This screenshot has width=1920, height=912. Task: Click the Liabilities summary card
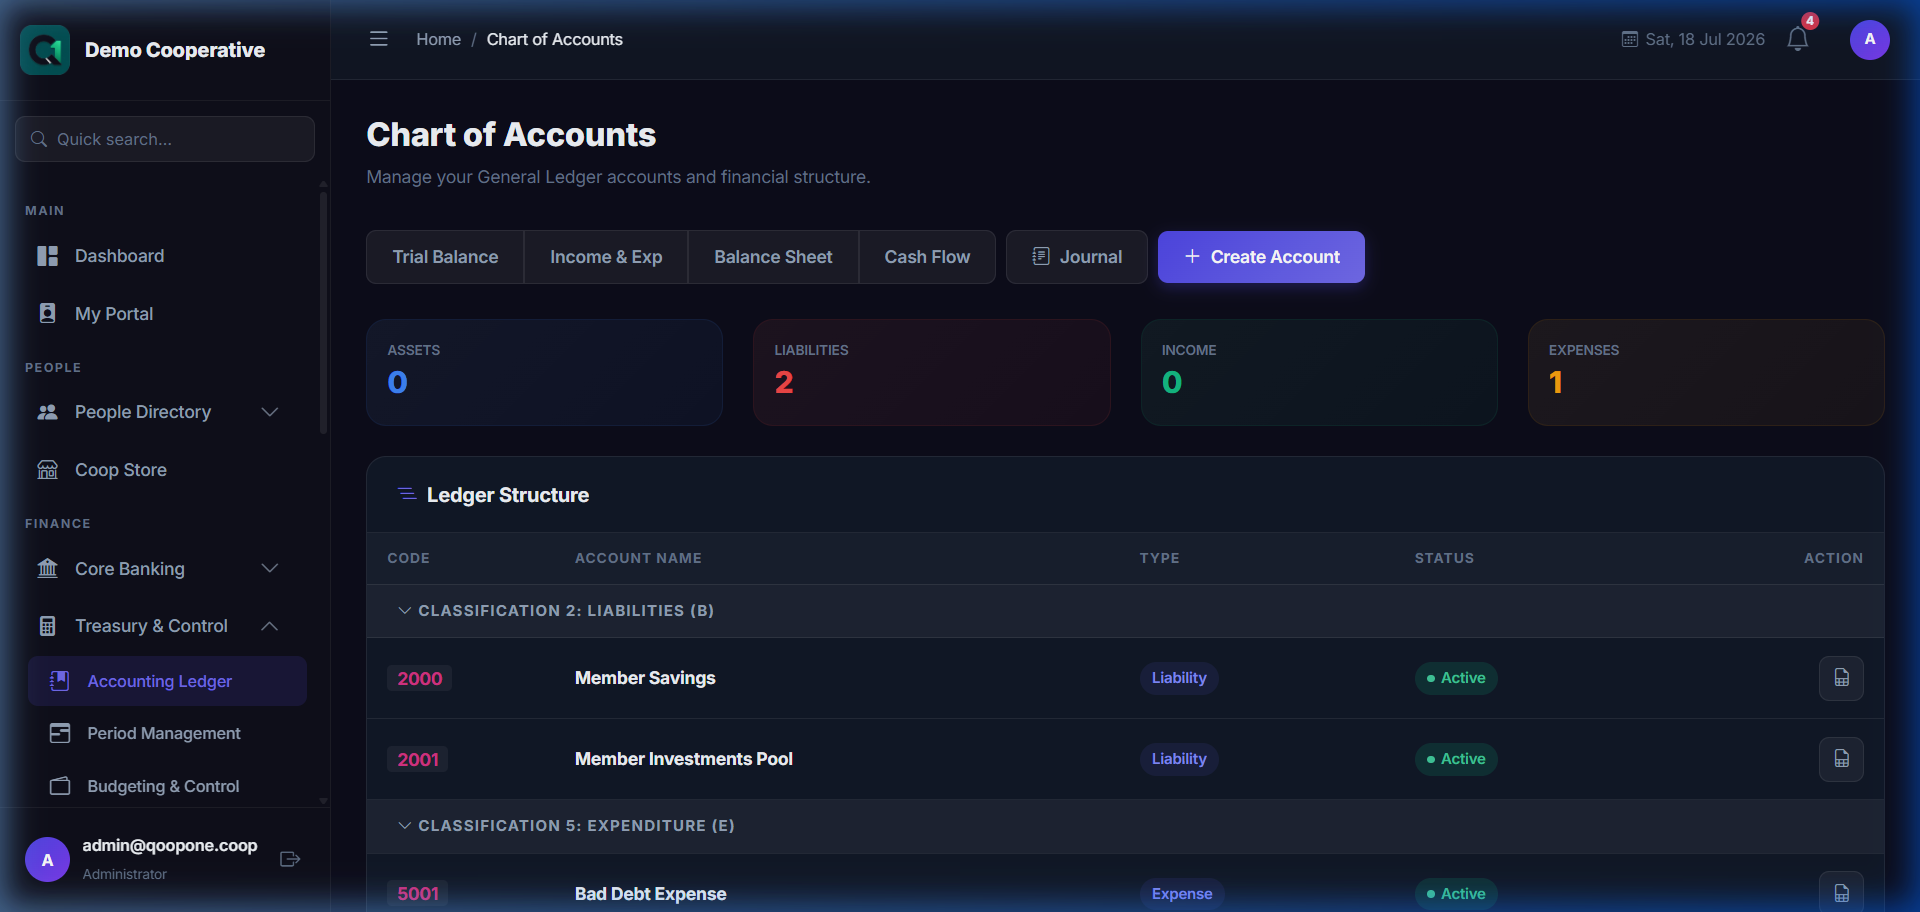click(x=931, y=372)
